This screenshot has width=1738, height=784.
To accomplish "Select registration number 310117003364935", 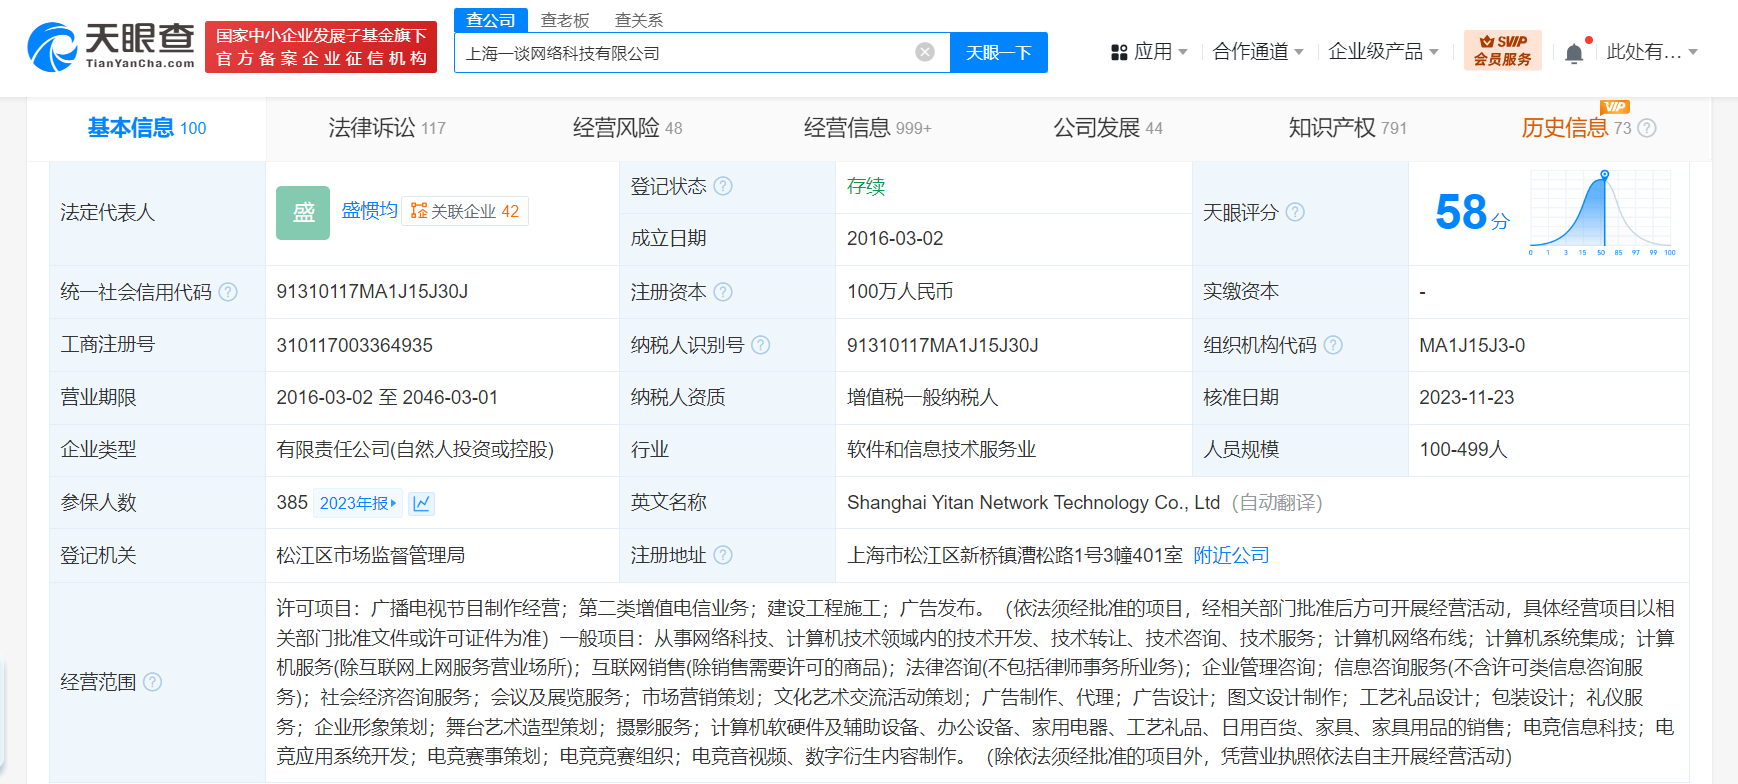I will [x=354, y=345].
